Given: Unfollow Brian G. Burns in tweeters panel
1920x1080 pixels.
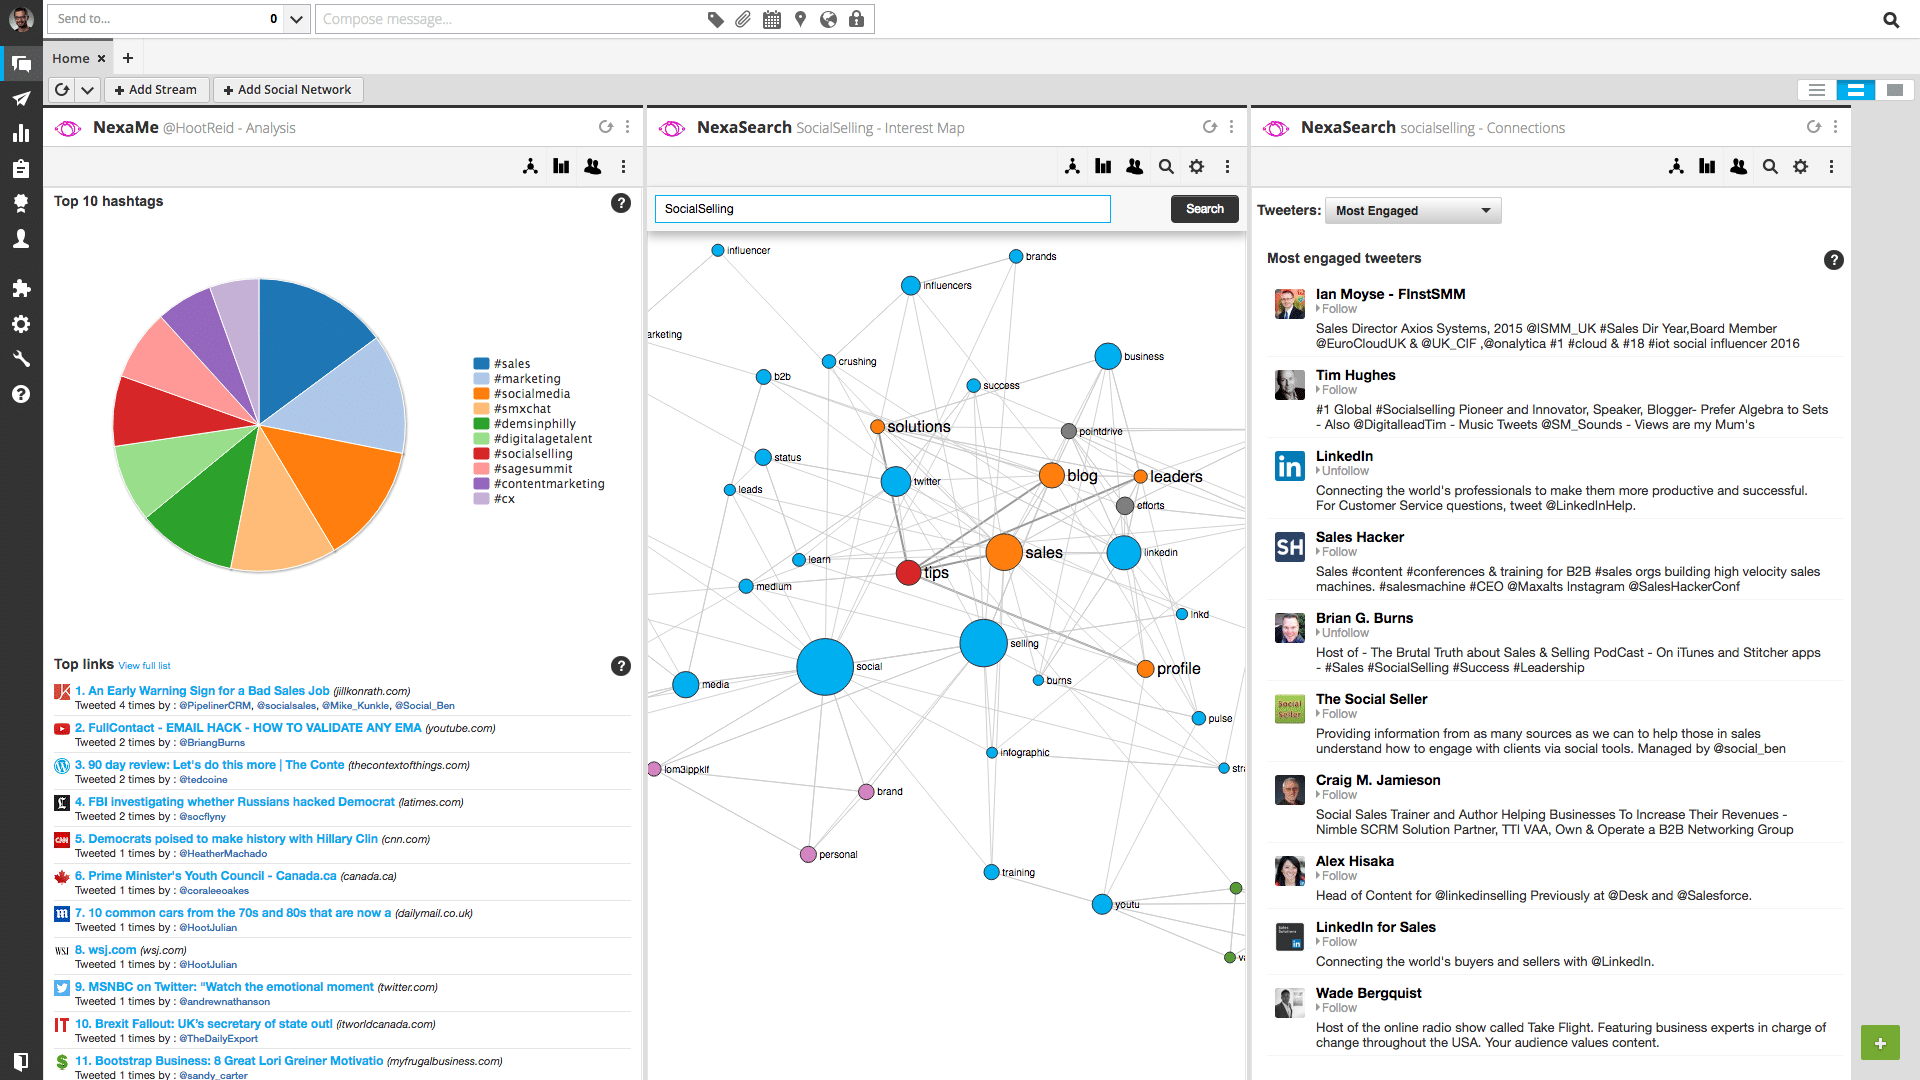Looking at the screenshot, I should 1341,632.
